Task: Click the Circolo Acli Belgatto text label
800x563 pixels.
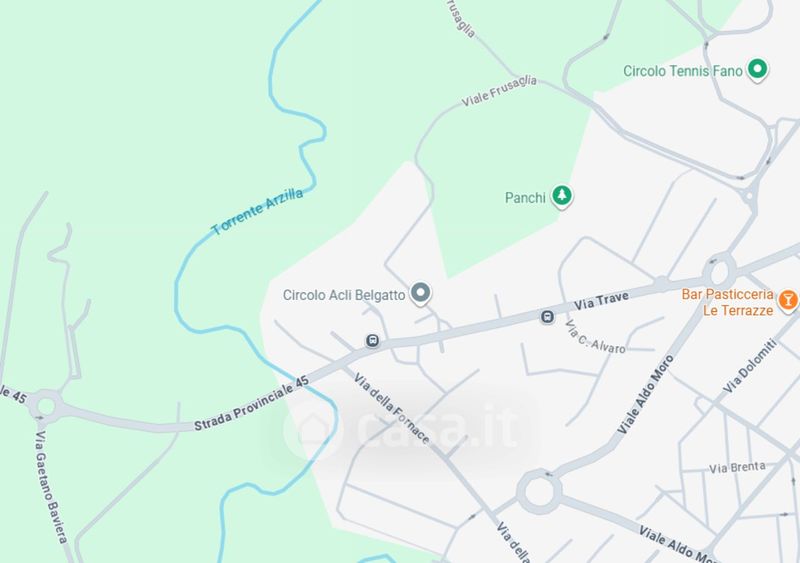Action: (x=344, y=295)
